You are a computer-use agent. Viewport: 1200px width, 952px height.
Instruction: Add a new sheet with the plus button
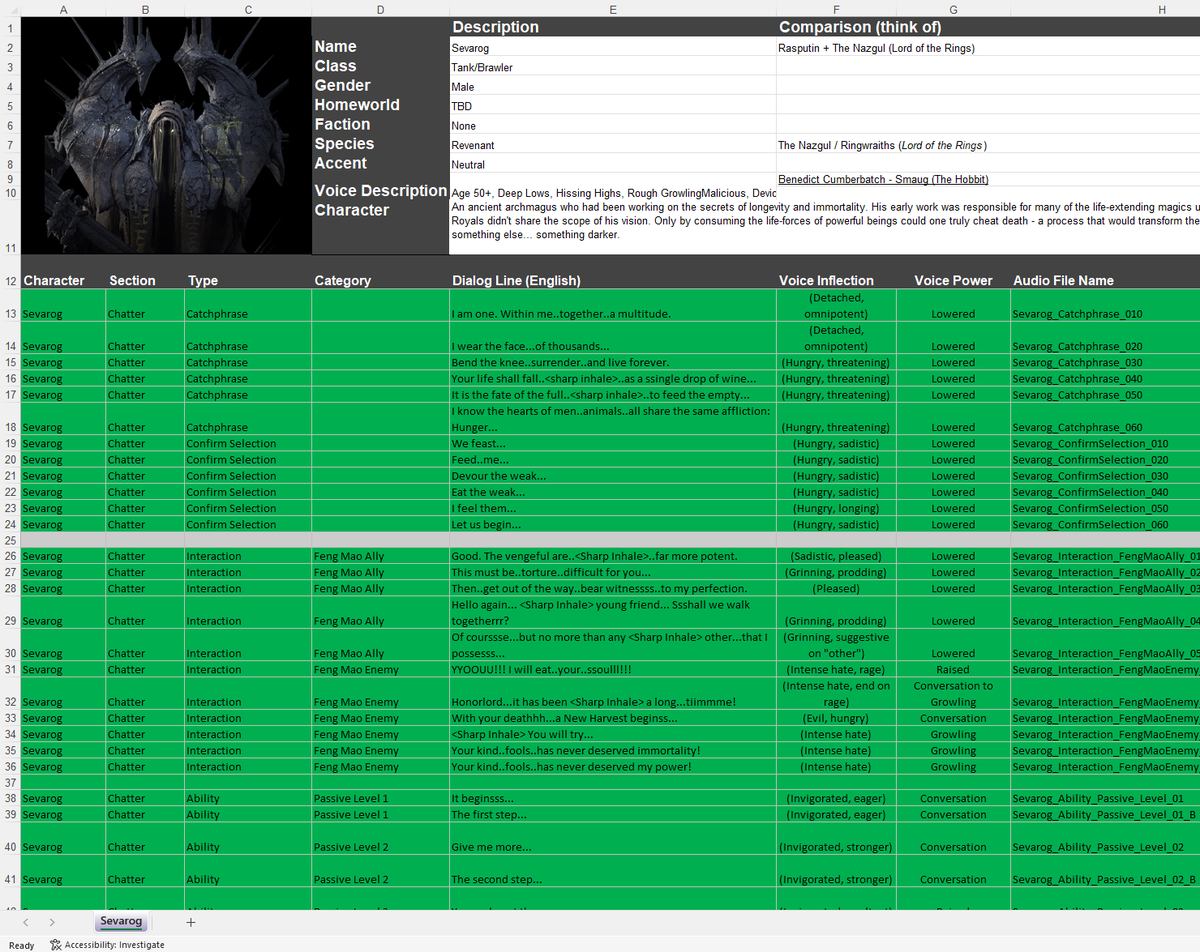(190, 922)
